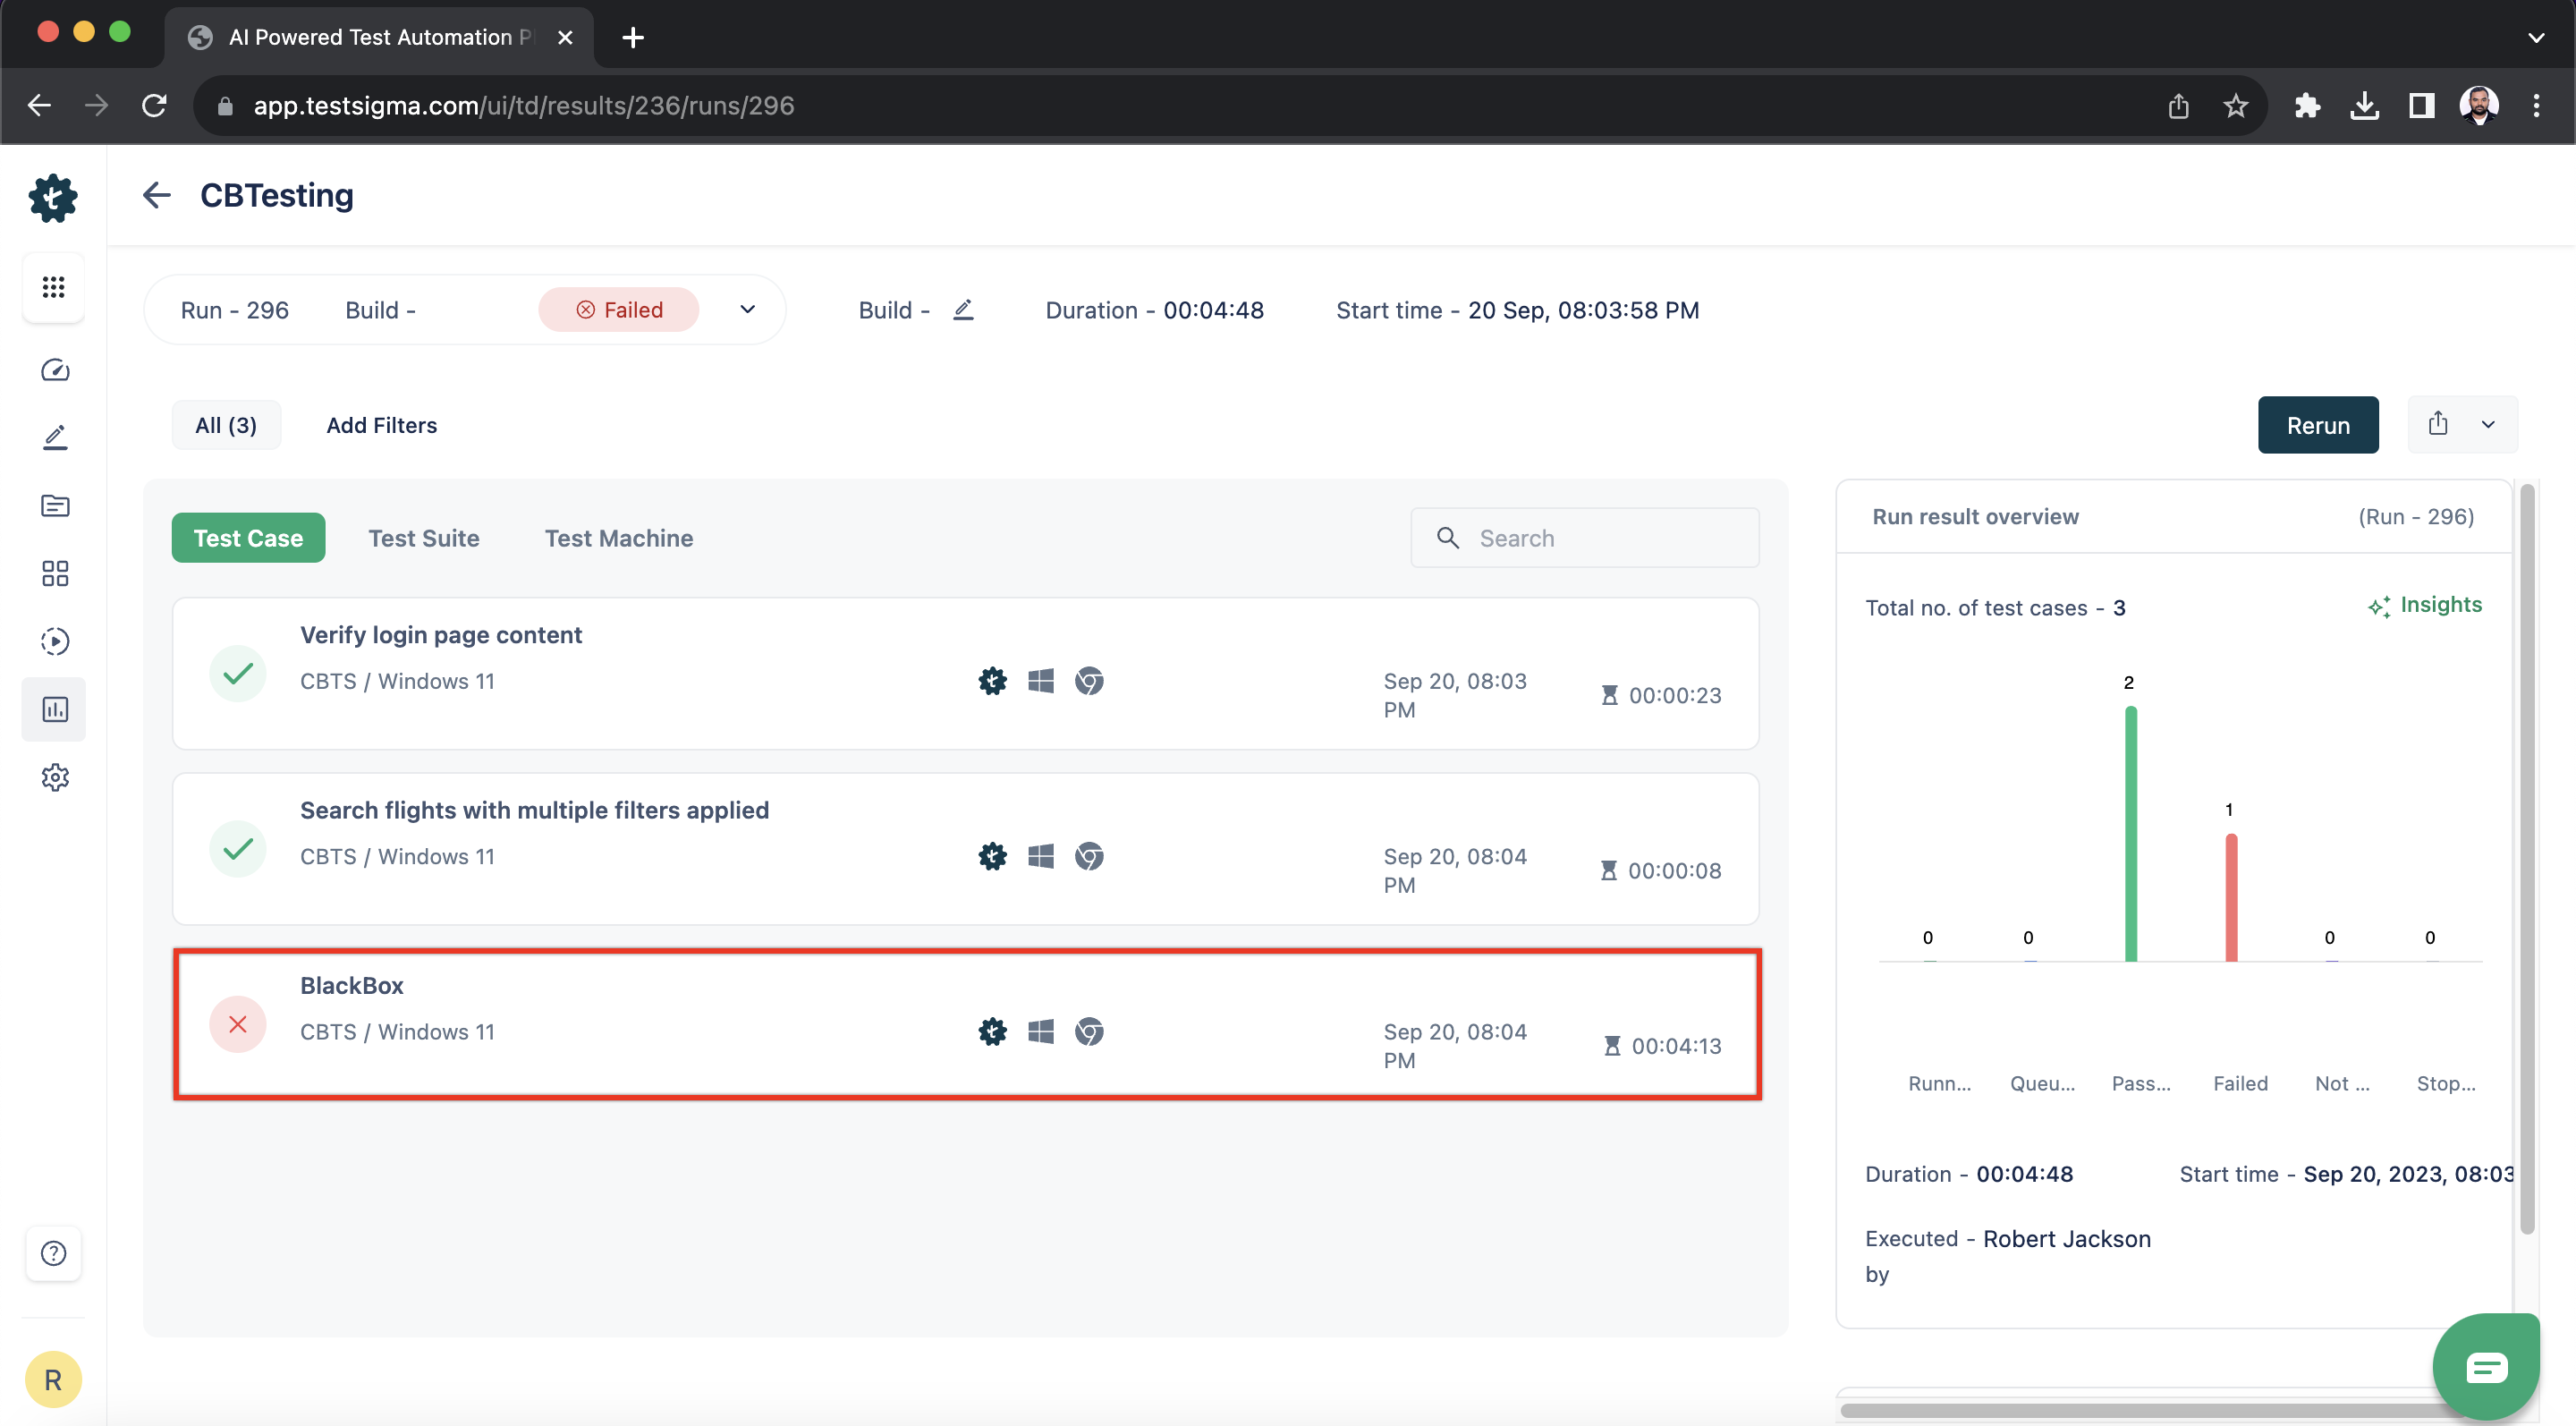
Task: Expand the run status dropdown chevron
Action: pyautogui.click(x=748, y=310)
